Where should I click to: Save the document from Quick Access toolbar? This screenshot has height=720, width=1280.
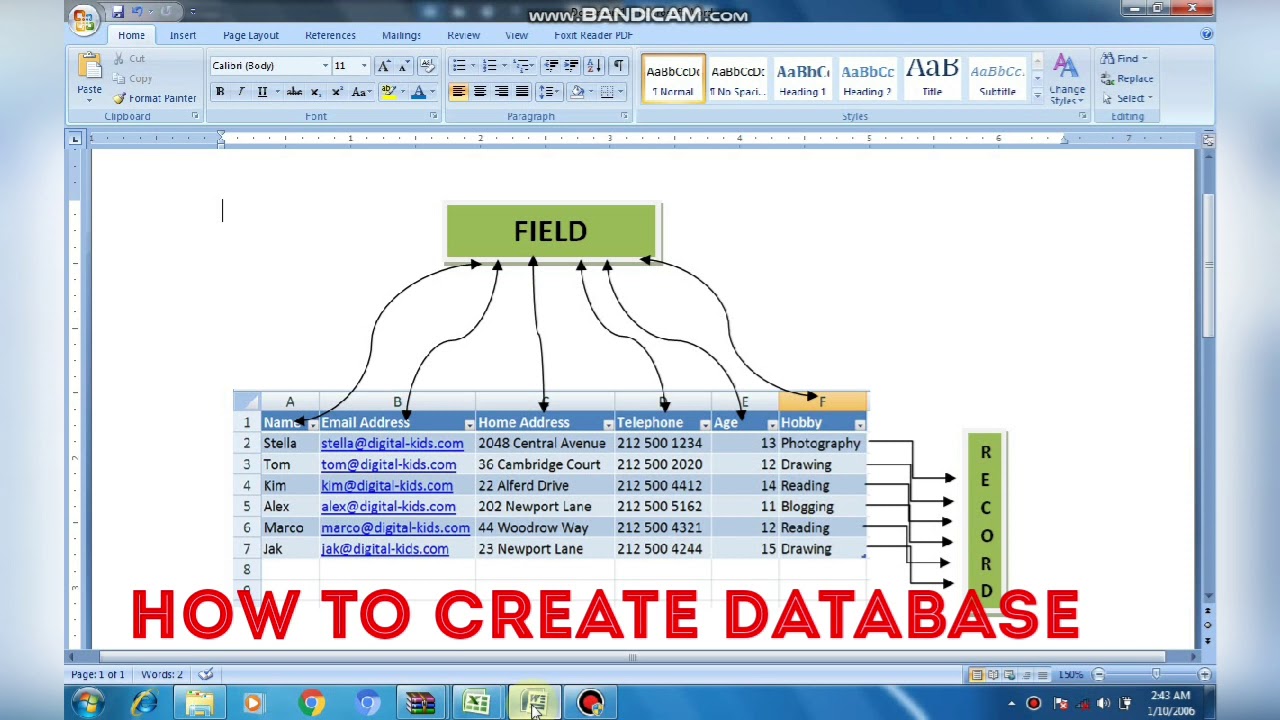click(118, 12)
